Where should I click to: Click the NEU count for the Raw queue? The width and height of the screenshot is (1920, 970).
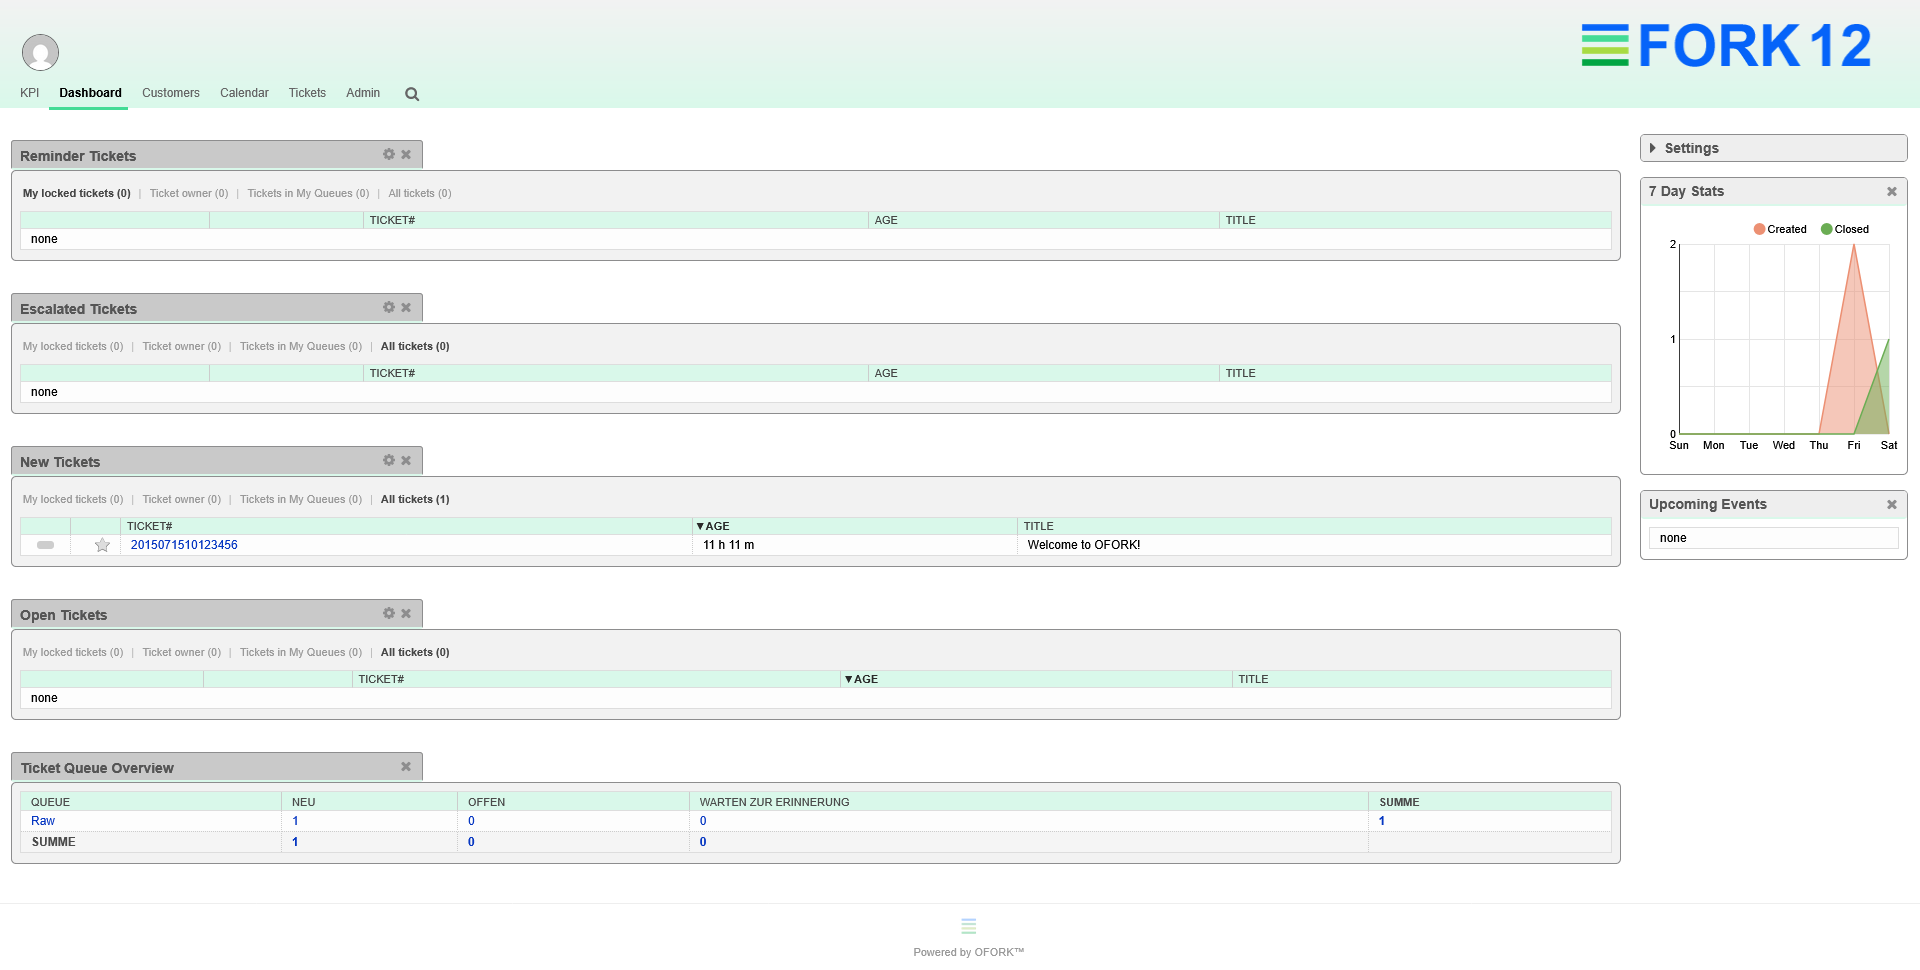click(x=295, y=820)
